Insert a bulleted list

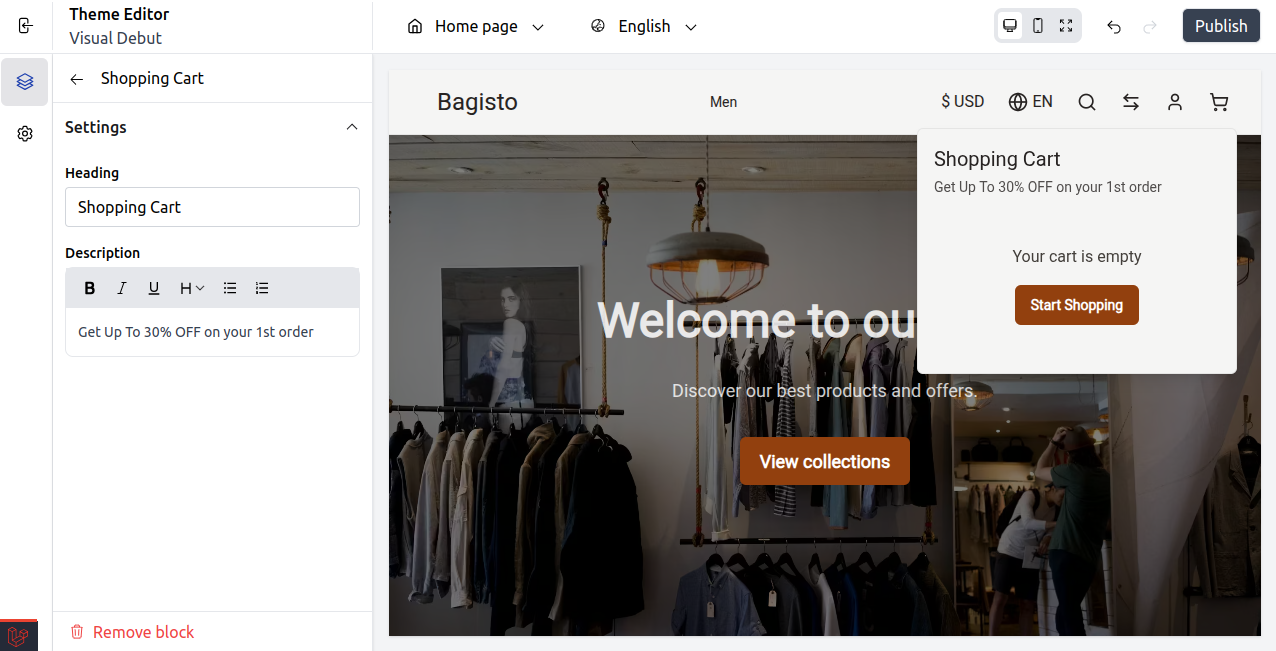[230, 288]
